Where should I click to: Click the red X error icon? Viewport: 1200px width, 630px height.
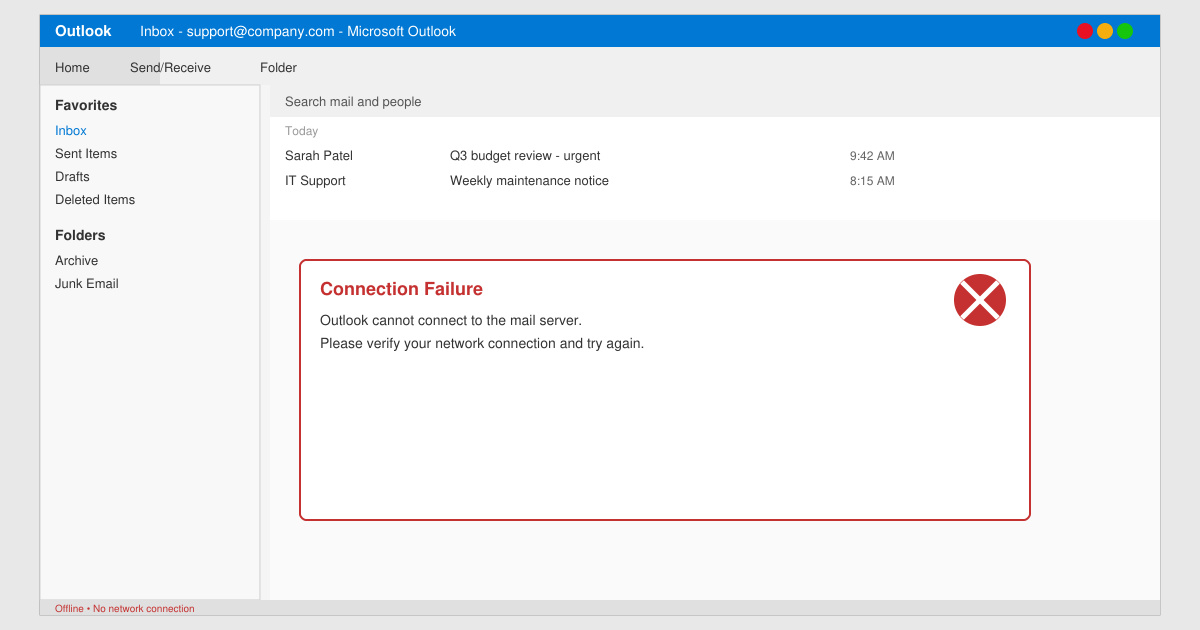pos(980,300)
